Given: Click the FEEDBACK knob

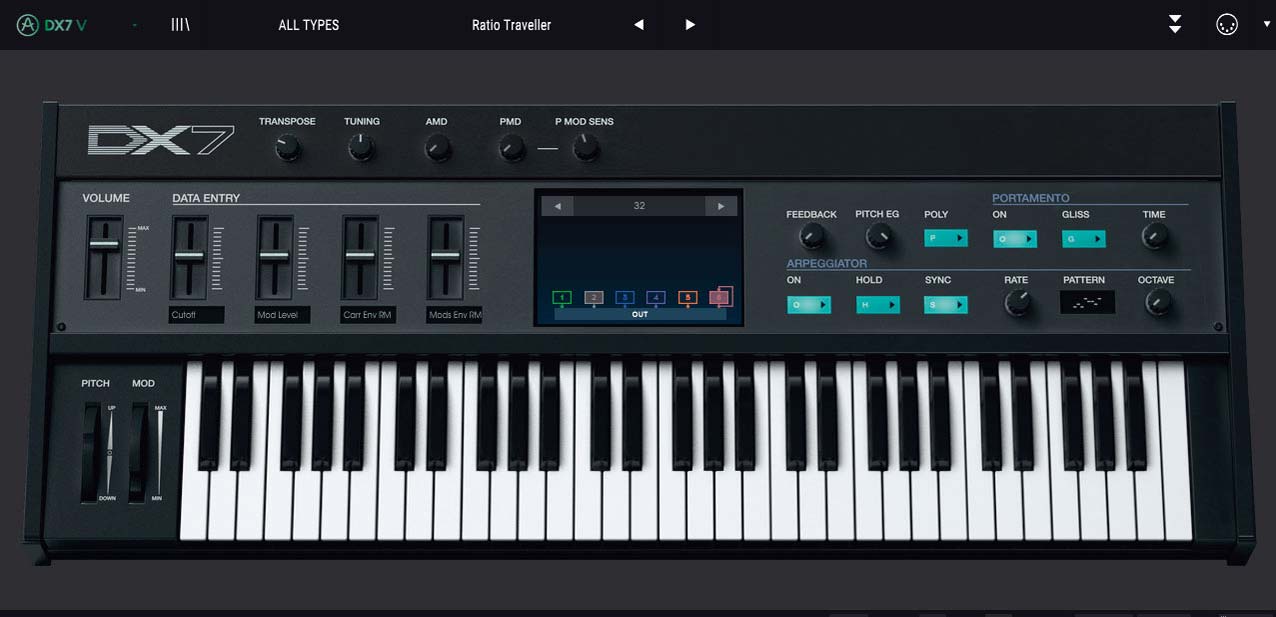Looking at the screenshot, I should point(813,237).
